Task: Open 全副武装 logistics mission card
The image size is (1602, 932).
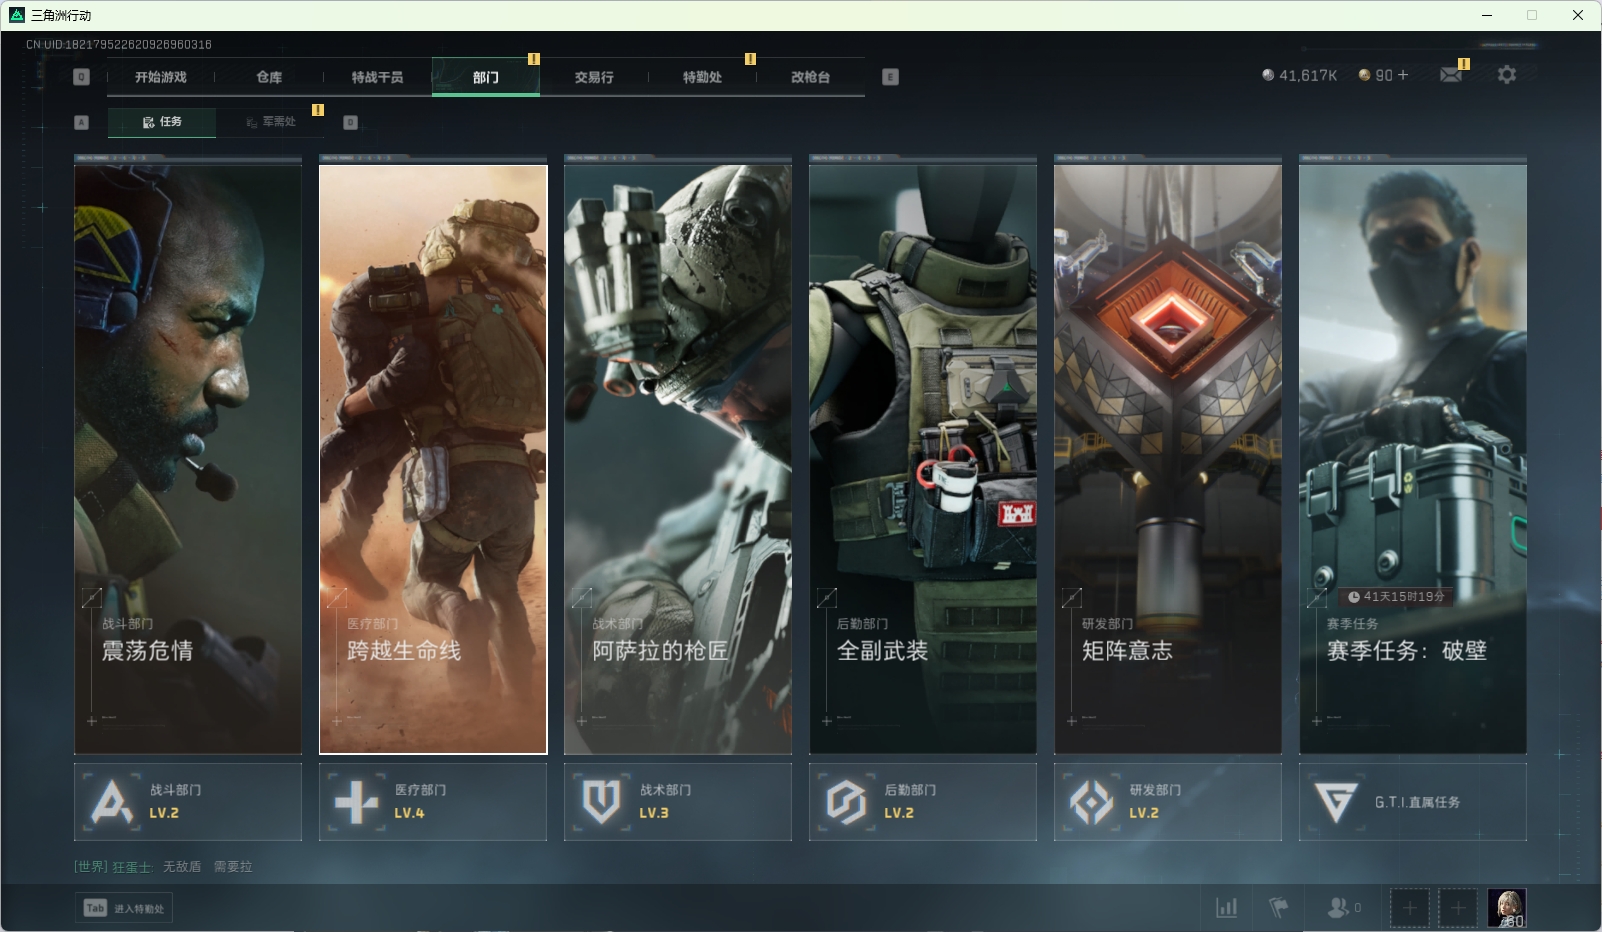Action: tap(923, 459)
